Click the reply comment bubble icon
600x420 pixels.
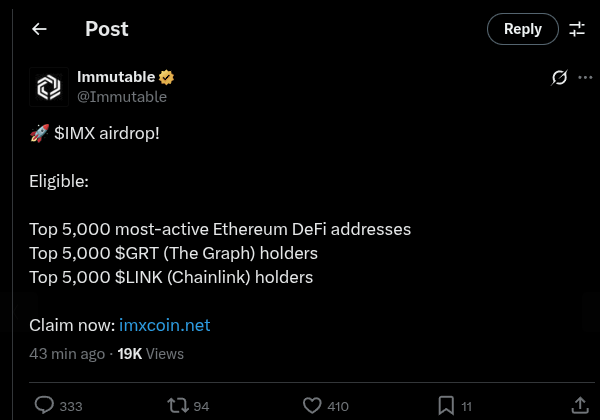44,405
